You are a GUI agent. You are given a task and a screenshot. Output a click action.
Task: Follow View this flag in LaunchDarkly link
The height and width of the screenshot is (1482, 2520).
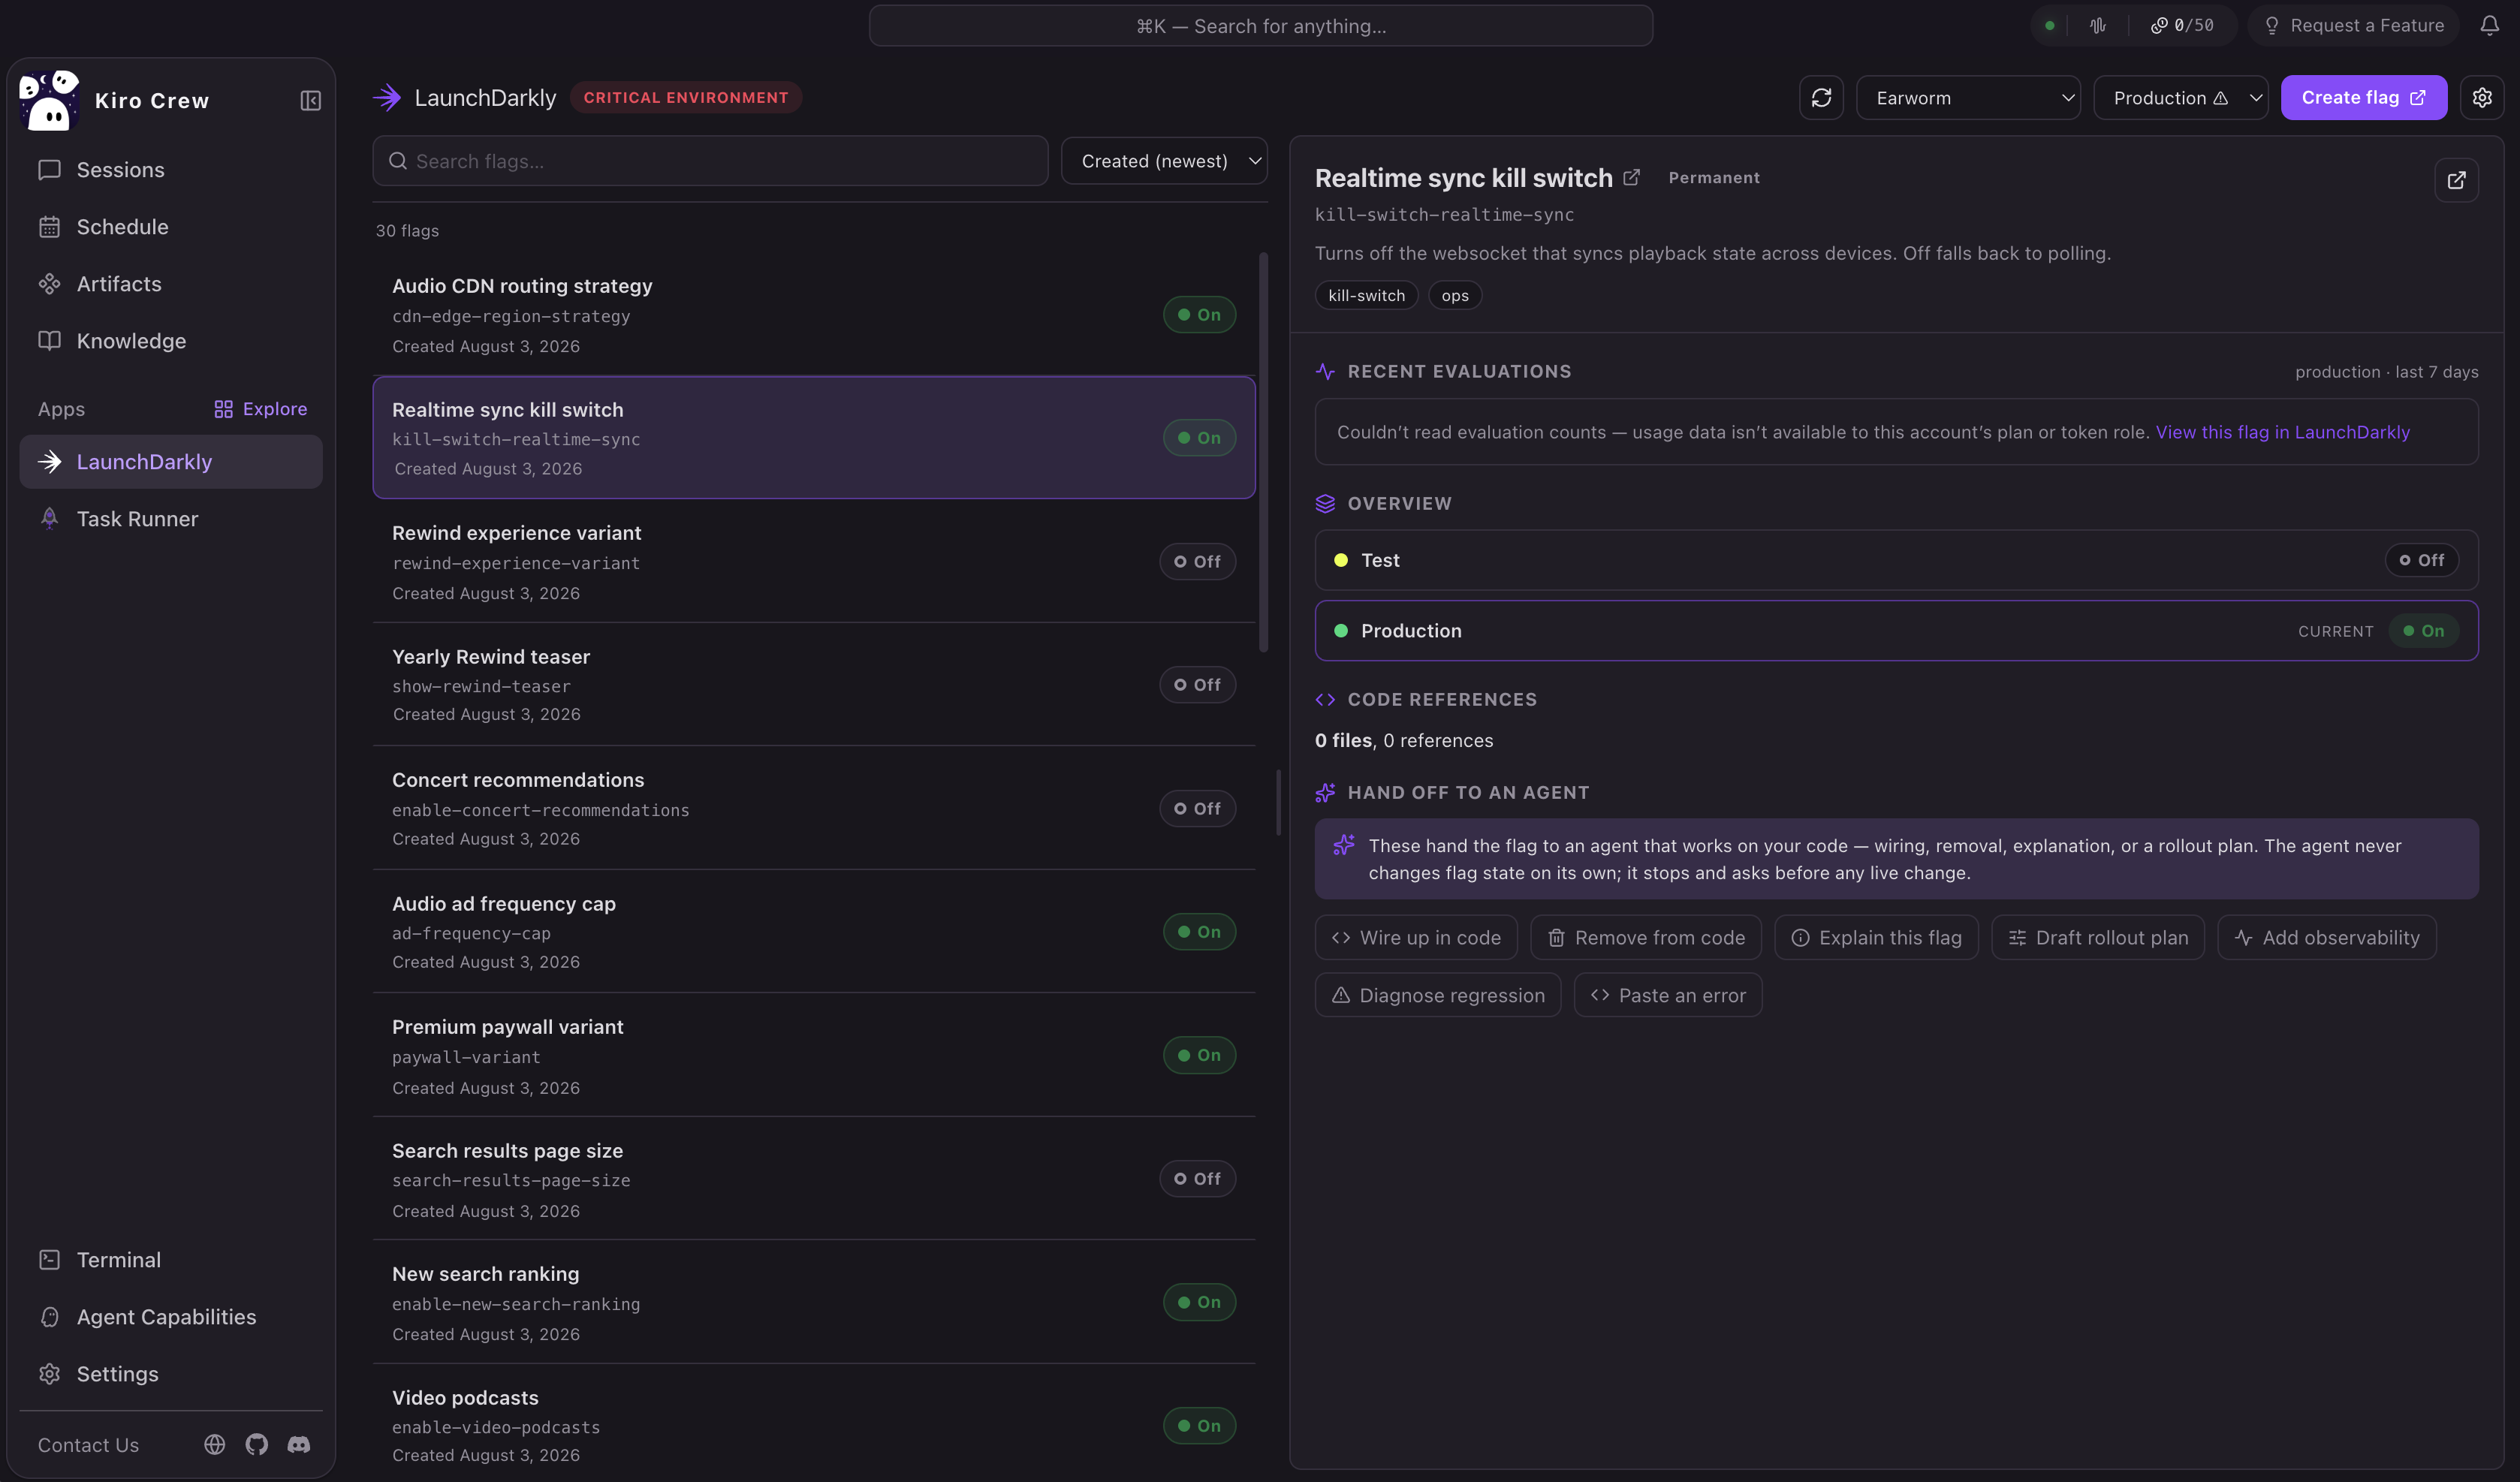coord(2282,432)
